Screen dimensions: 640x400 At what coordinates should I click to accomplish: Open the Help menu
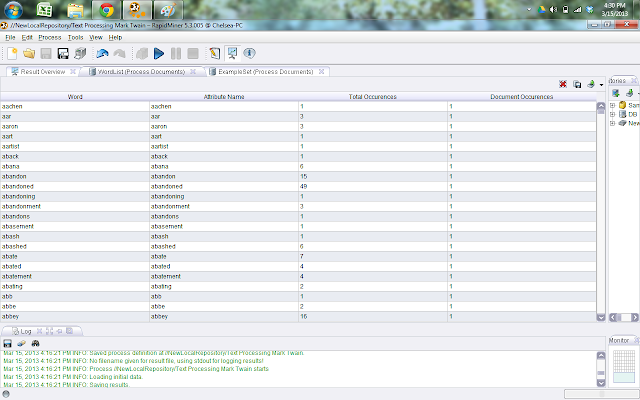115,38
